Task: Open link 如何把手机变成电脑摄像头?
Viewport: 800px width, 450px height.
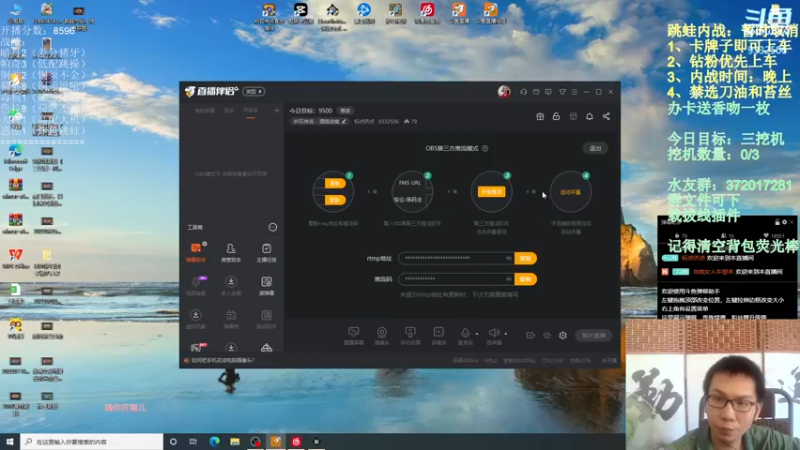Action: click(223, 360)
